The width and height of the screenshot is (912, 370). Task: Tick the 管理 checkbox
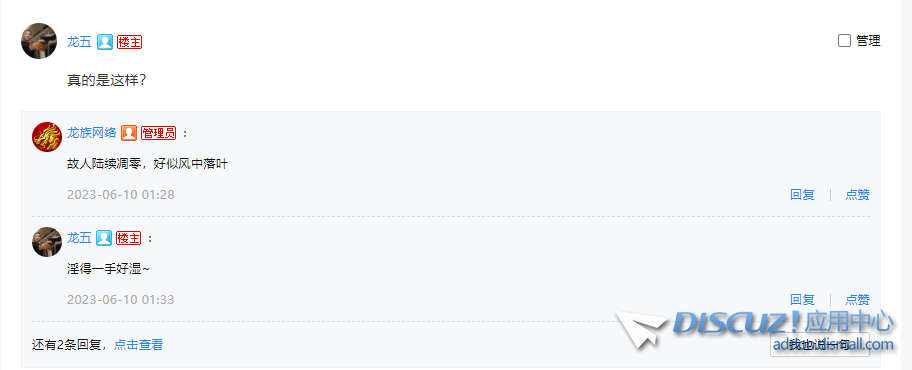pyautogui.click(x=844, y=41)
